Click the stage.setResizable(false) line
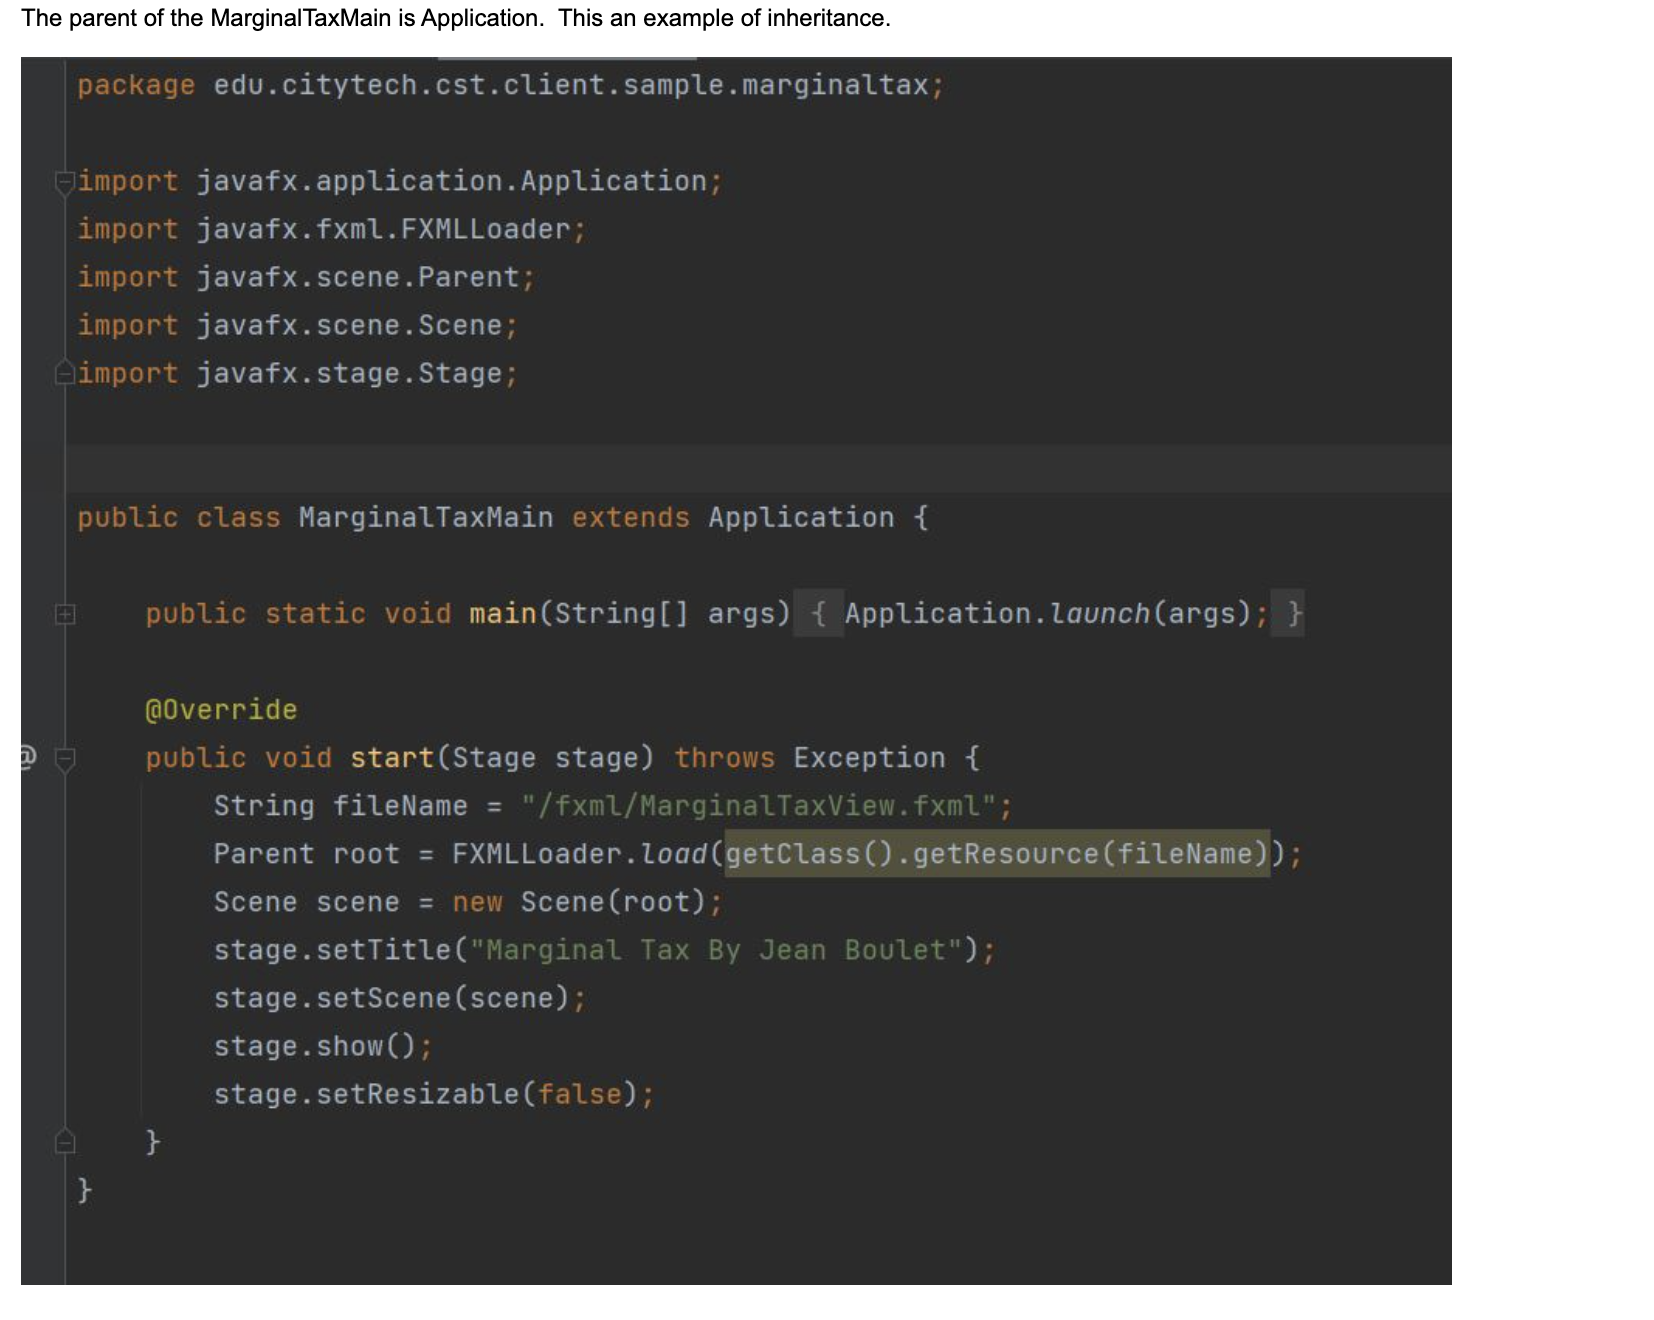The height and width of the screenshot is (1320, 1654). pyautogui.click(x=430, y=1093)
